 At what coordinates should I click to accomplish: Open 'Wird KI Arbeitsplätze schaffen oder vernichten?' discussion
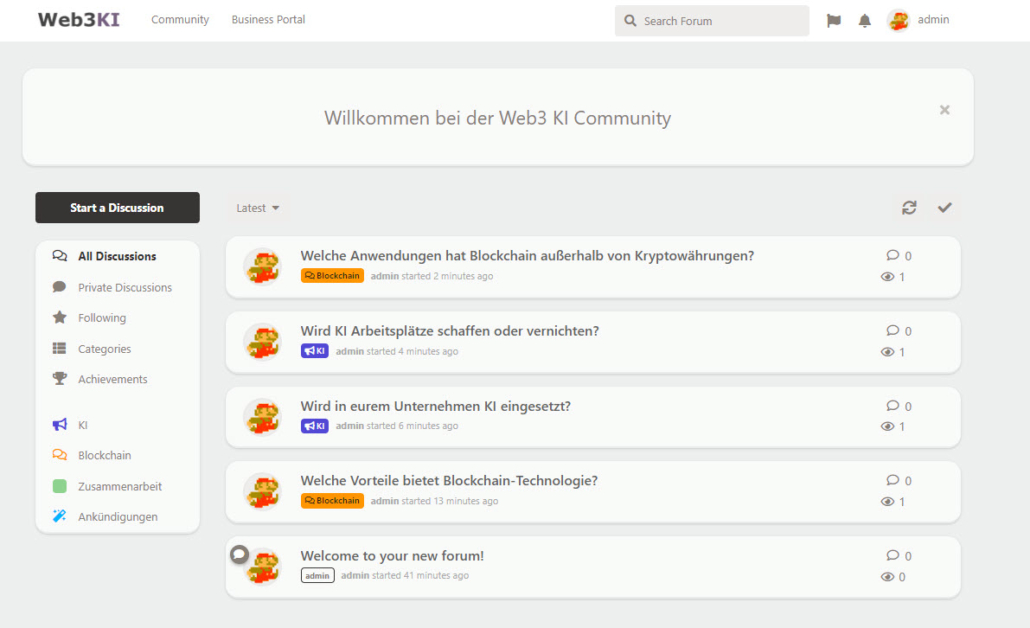(449, 330)
